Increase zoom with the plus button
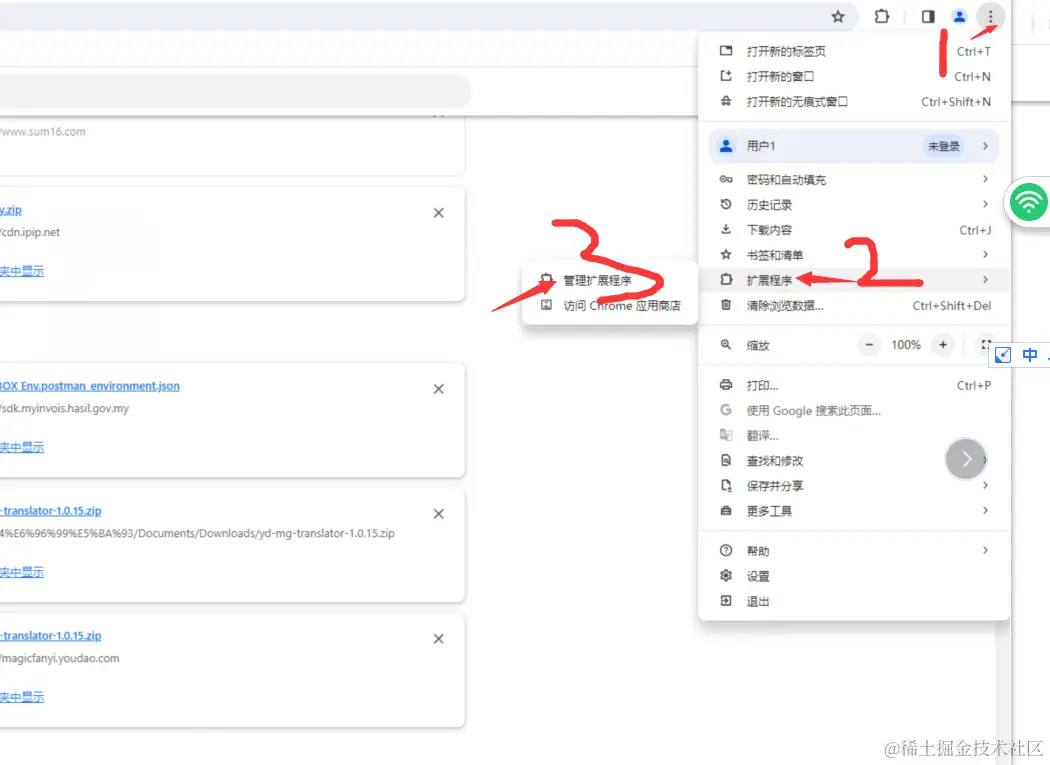The image size is (1050, 765). [x=943, y=345]
